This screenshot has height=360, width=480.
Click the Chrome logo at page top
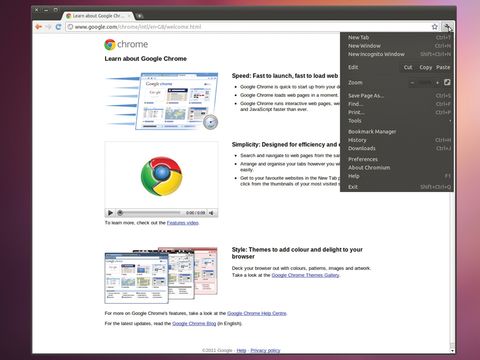coord(126,44)
